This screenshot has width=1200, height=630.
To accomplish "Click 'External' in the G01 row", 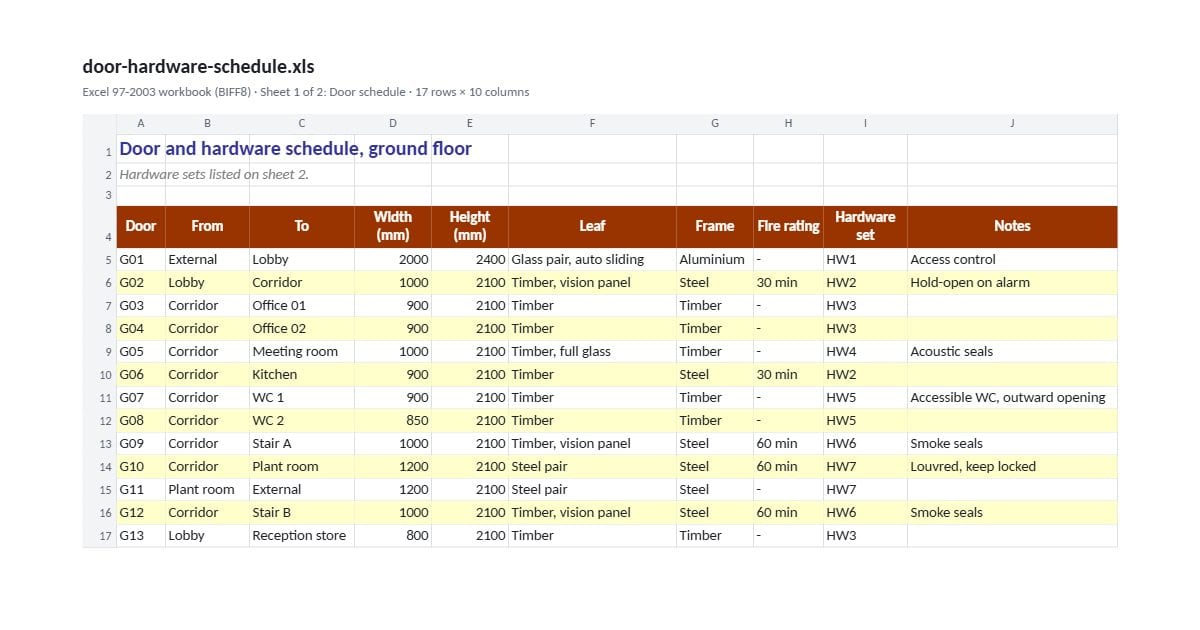I will point(208,260).
